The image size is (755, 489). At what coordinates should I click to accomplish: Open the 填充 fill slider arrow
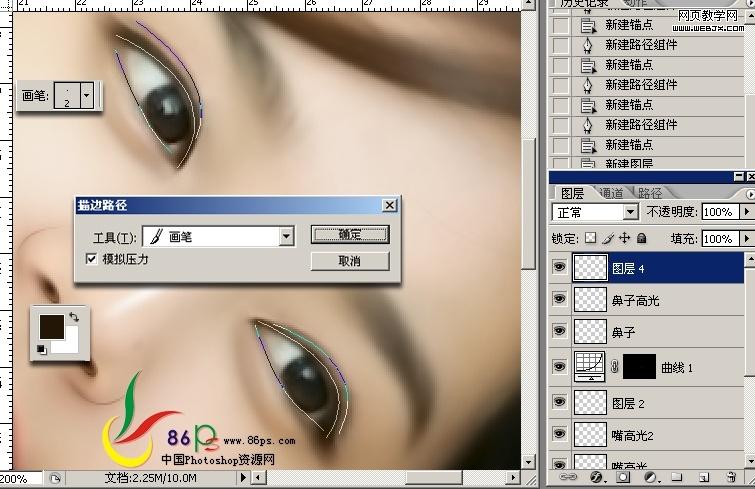pyautogui.click(x=746, y=238)
